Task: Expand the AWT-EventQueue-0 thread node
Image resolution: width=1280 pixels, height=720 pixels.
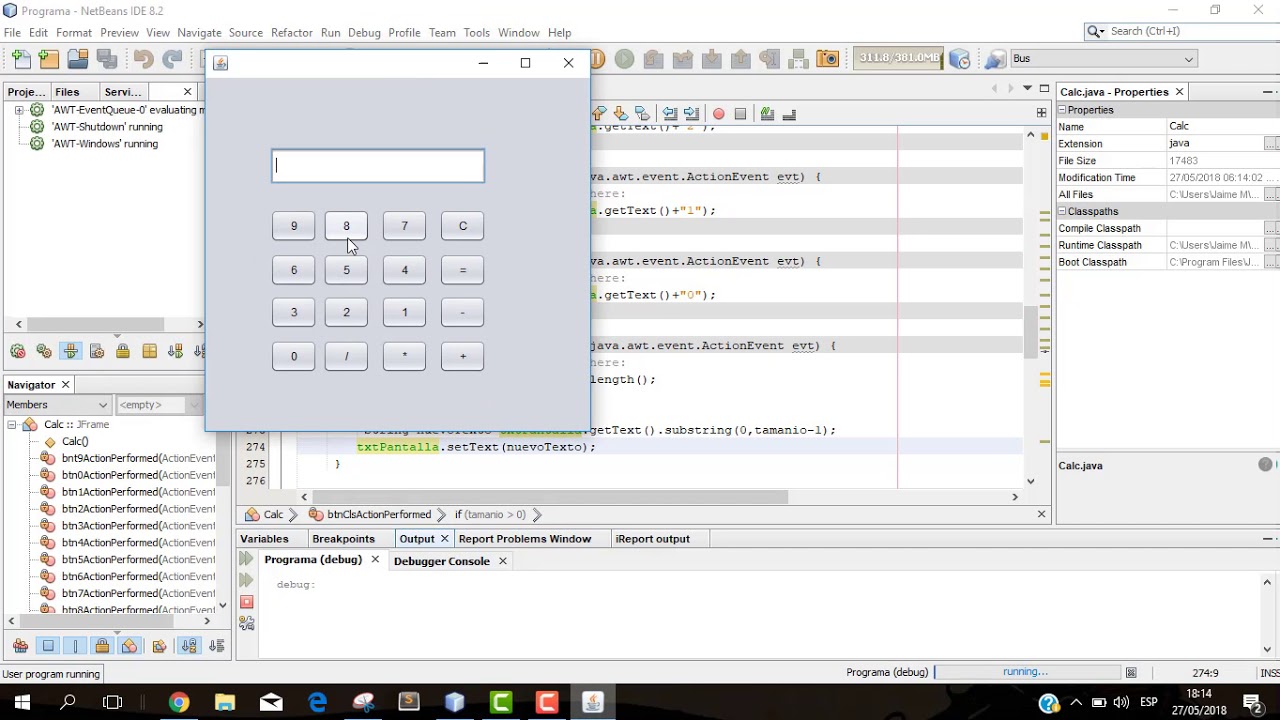Action: tap(19, 110)
